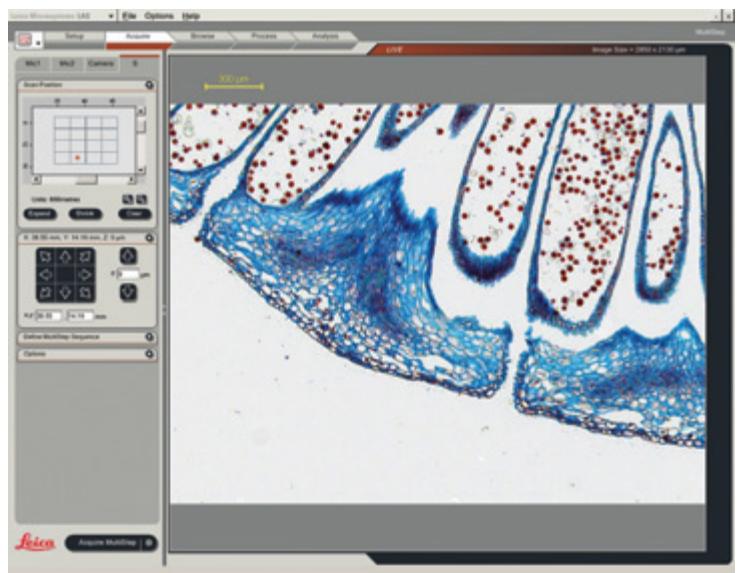
Task: Click the scan grid horizontal scrollbar thumb
Action: pyautogui.click(x=86, y=180)
